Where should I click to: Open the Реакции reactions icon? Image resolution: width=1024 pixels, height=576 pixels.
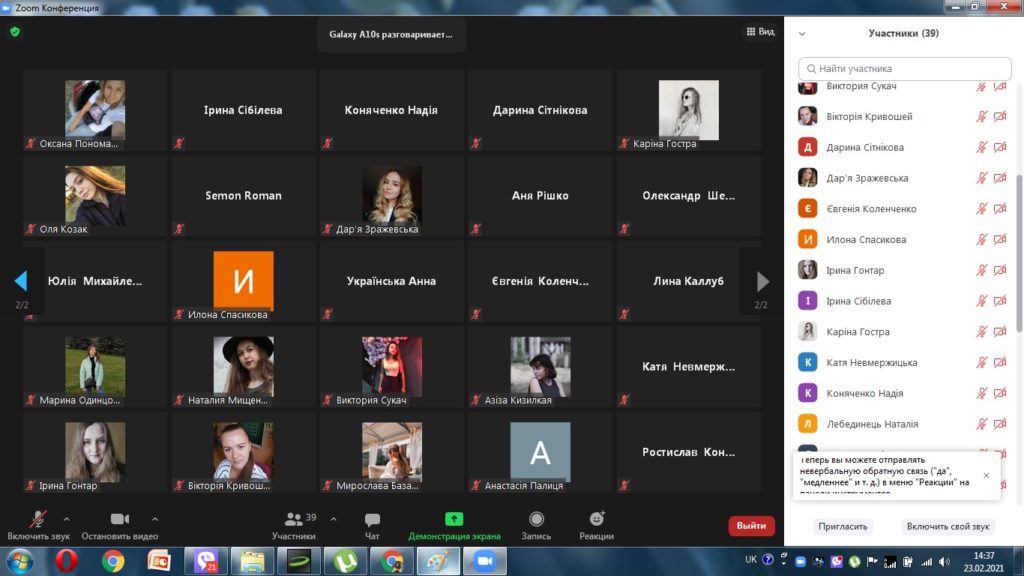597,520
